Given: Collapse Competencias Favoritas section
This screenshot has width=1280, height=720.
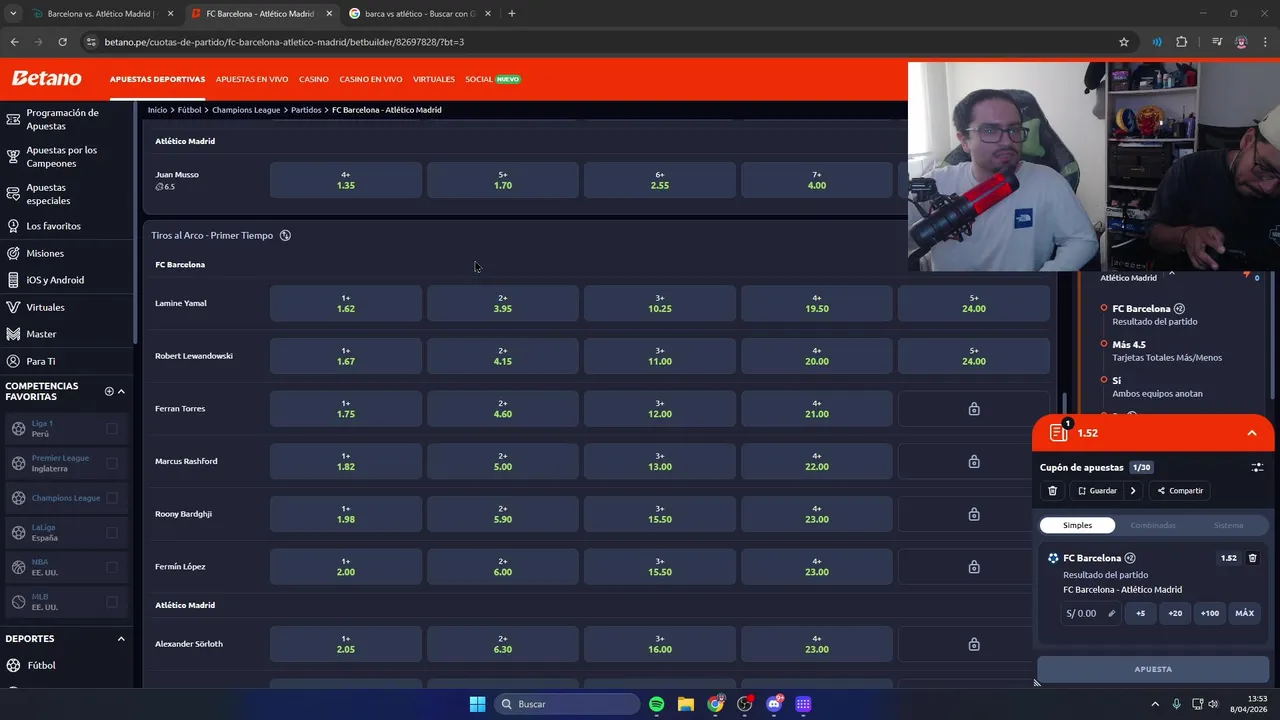Looking at the screenshot, I should 121,391.
